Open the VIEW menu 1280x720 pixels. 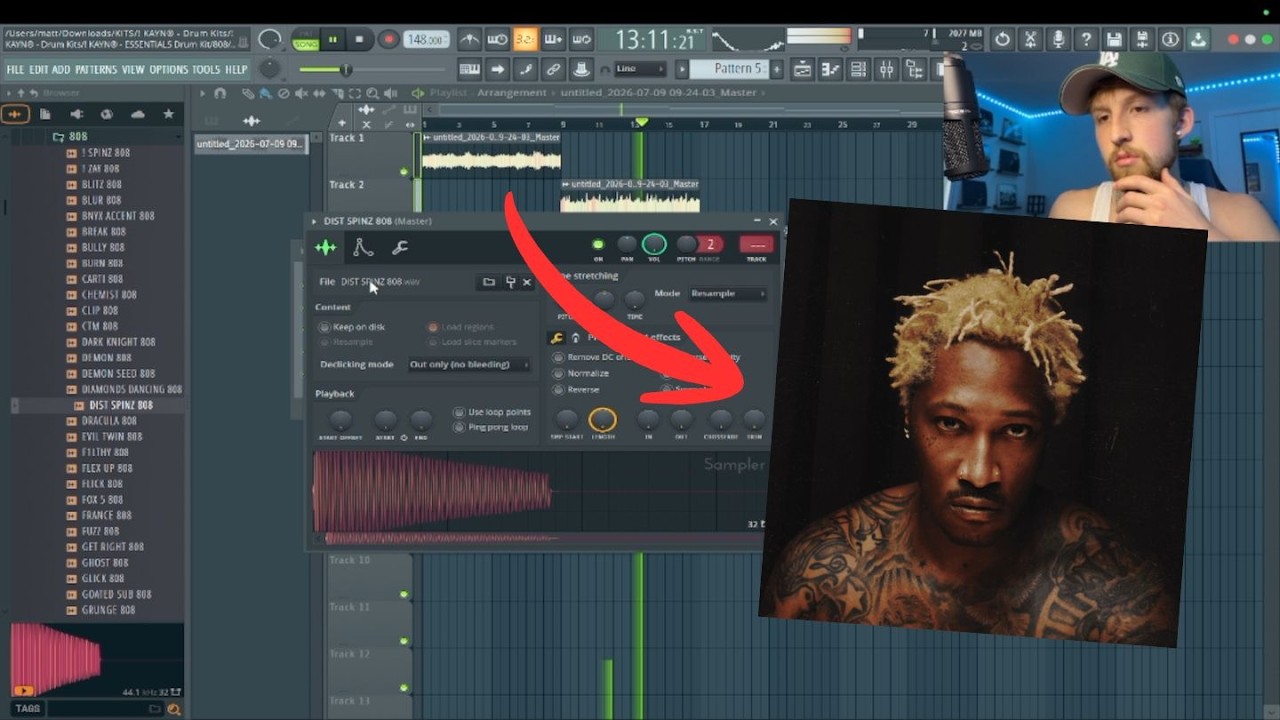coord(133,70)
